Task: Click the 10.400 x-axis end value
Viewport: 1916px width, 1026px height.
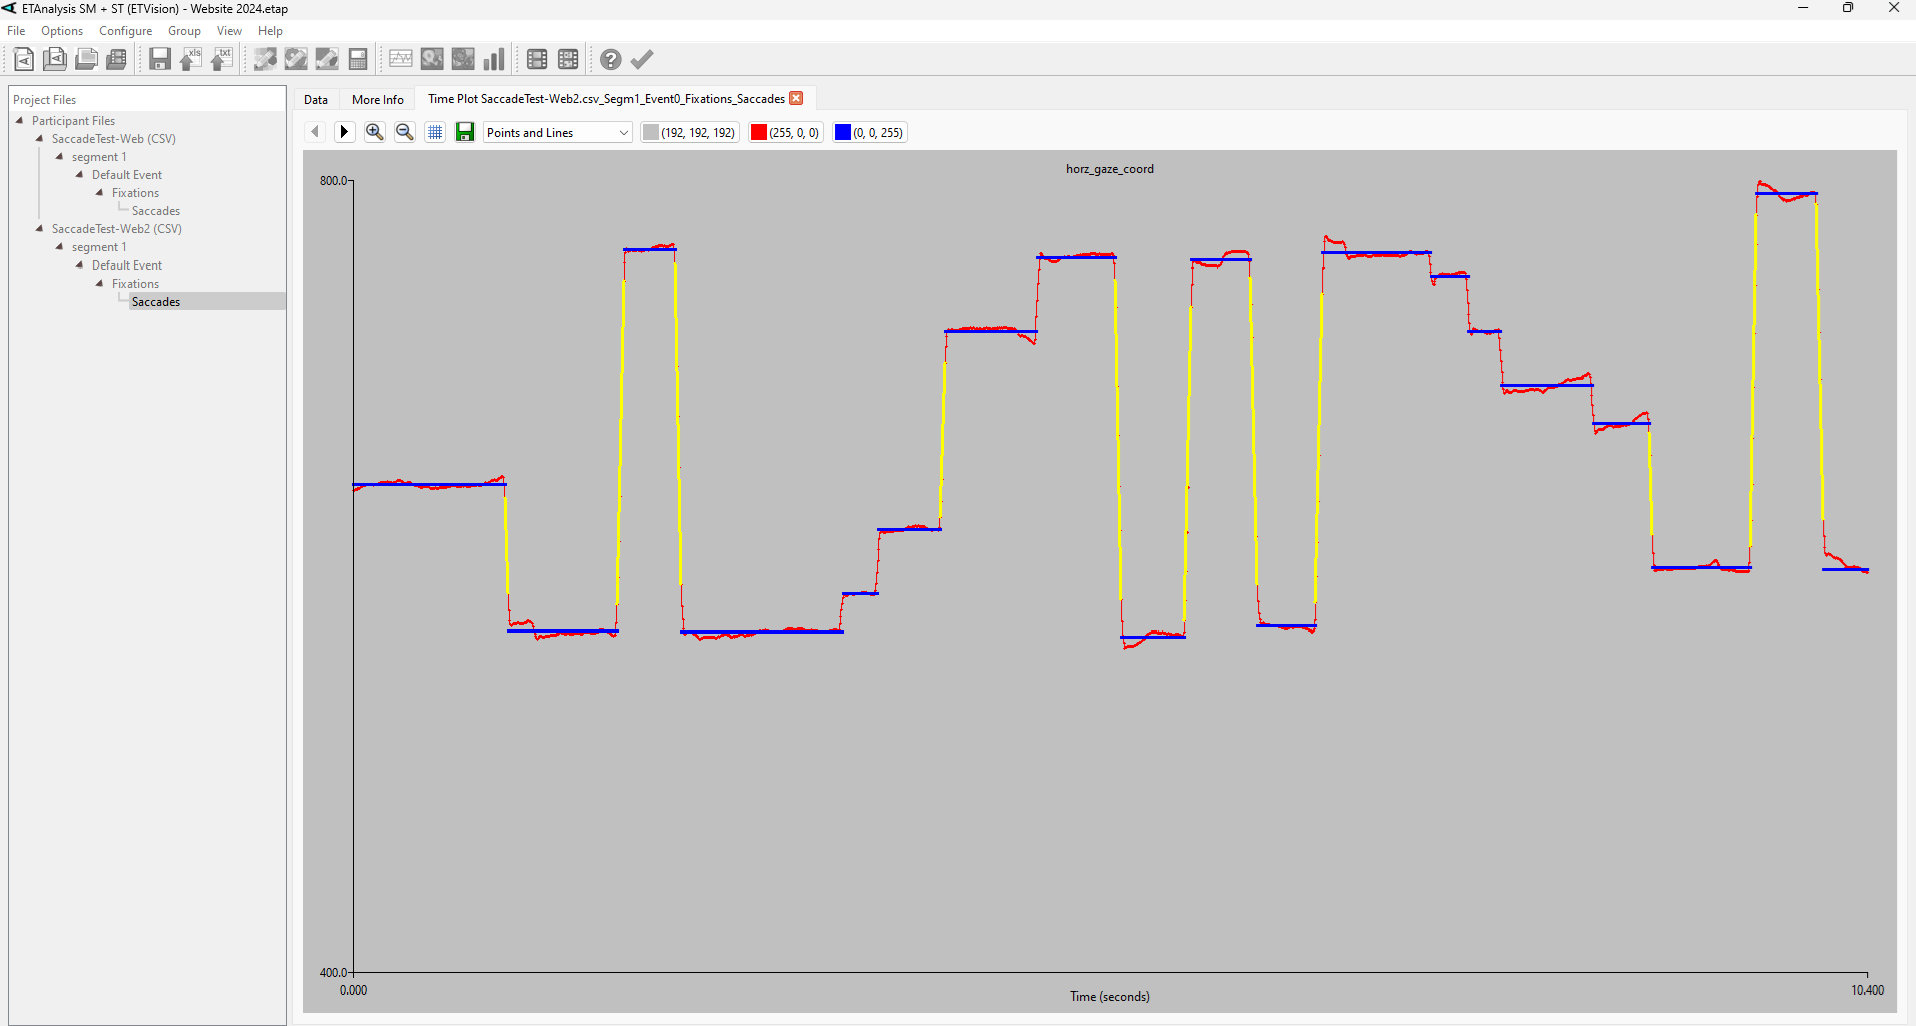Action: [x=1867, y=990]
